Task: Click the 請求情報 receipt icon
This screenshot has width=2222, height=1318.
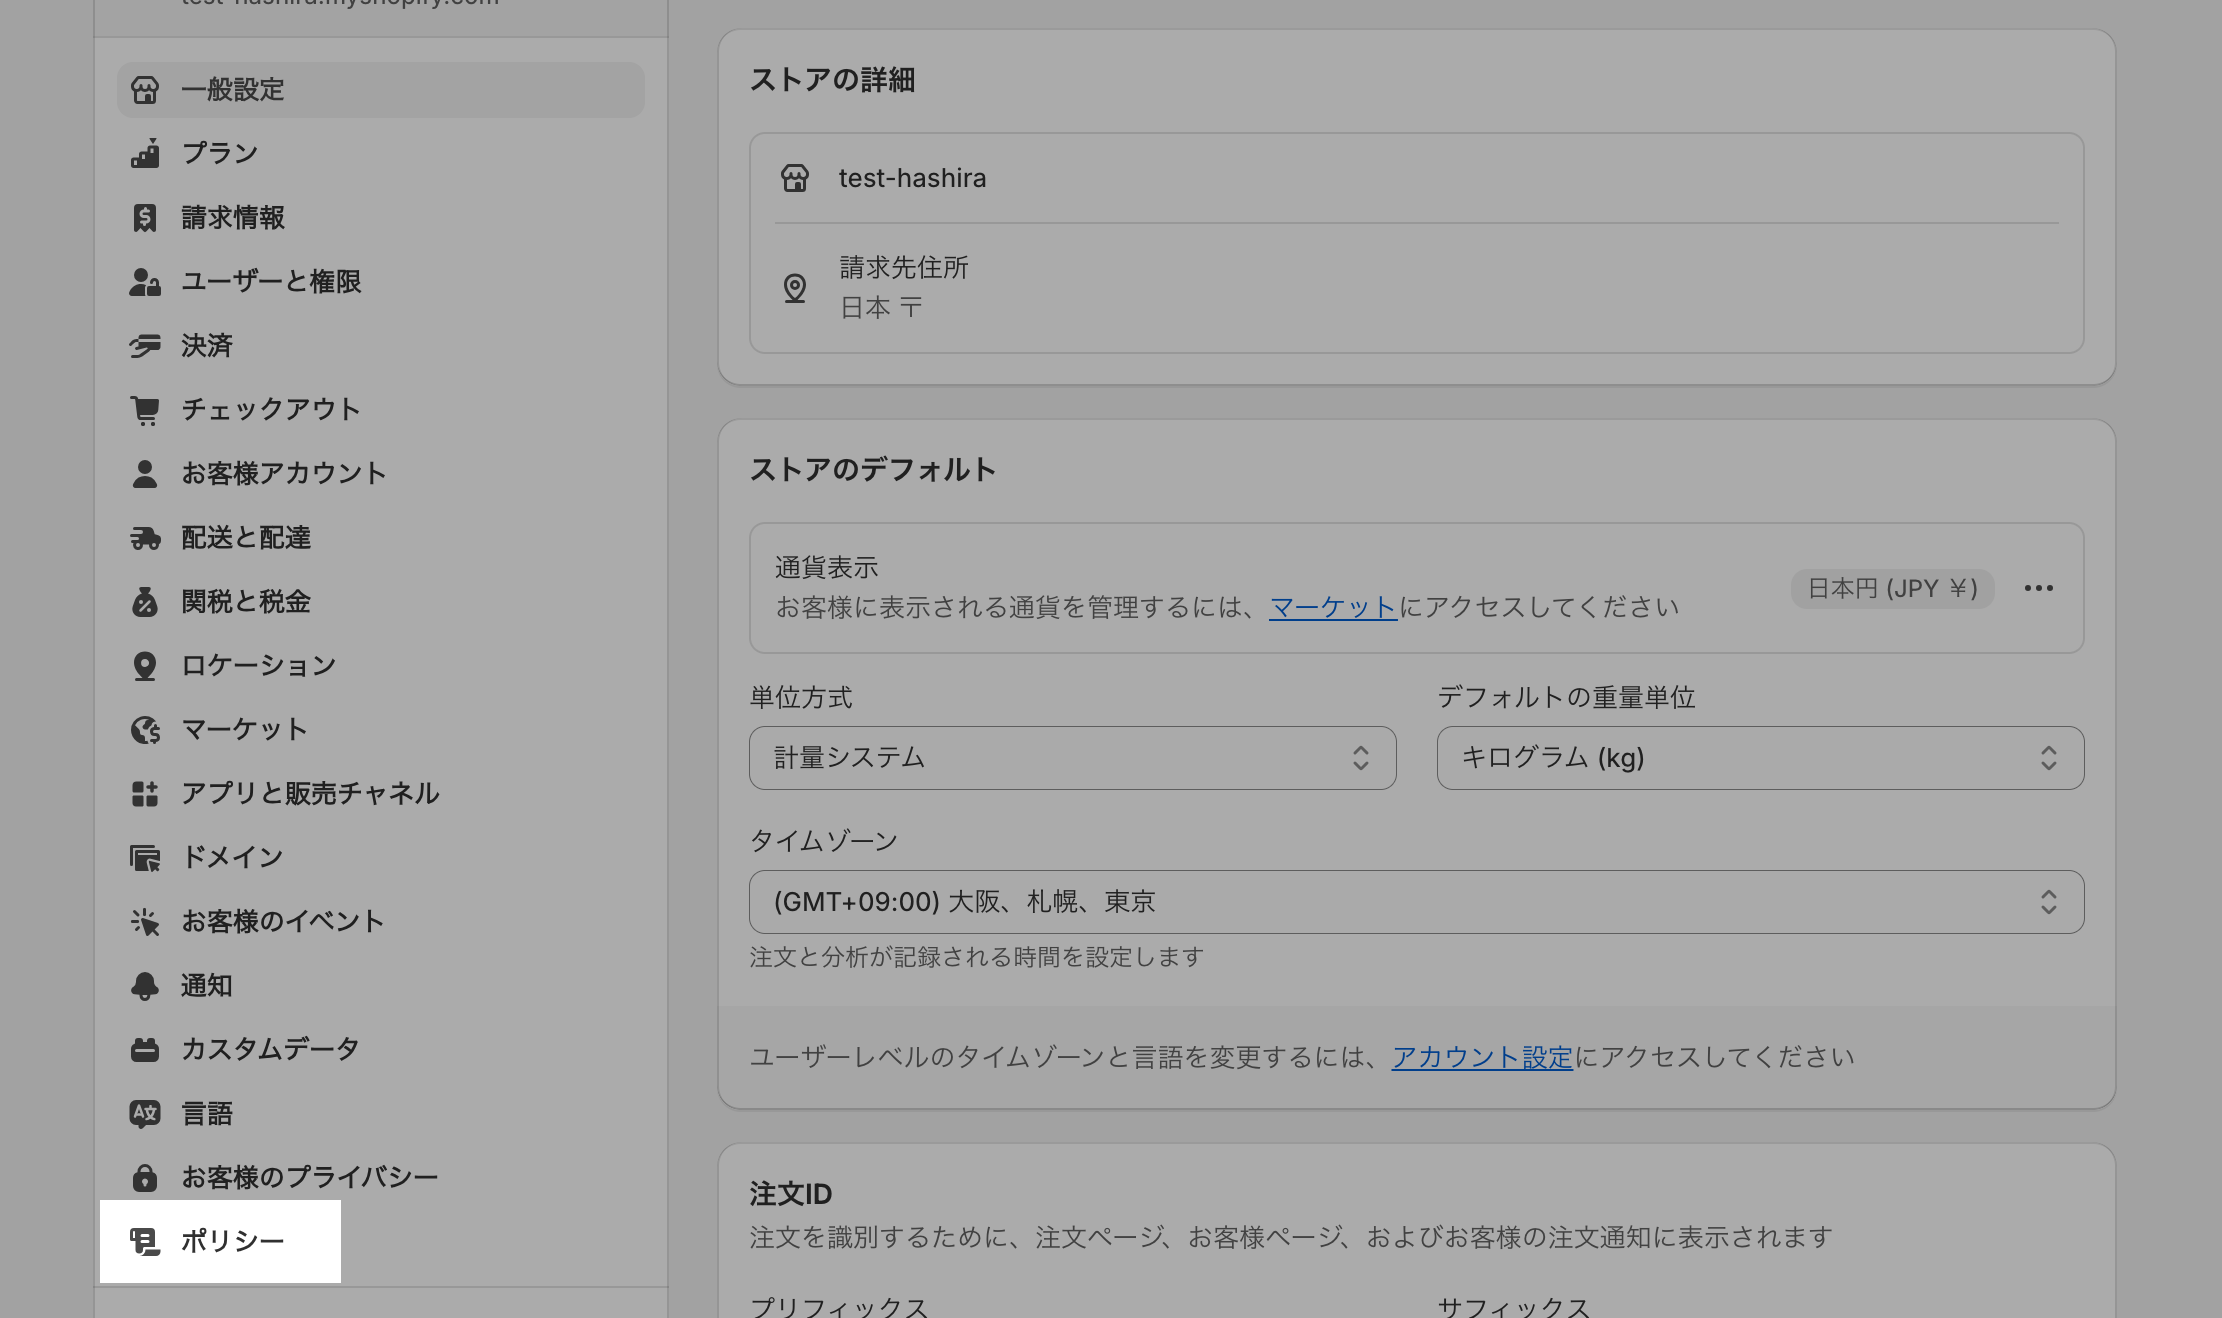Action: click(x=145, y=218)
